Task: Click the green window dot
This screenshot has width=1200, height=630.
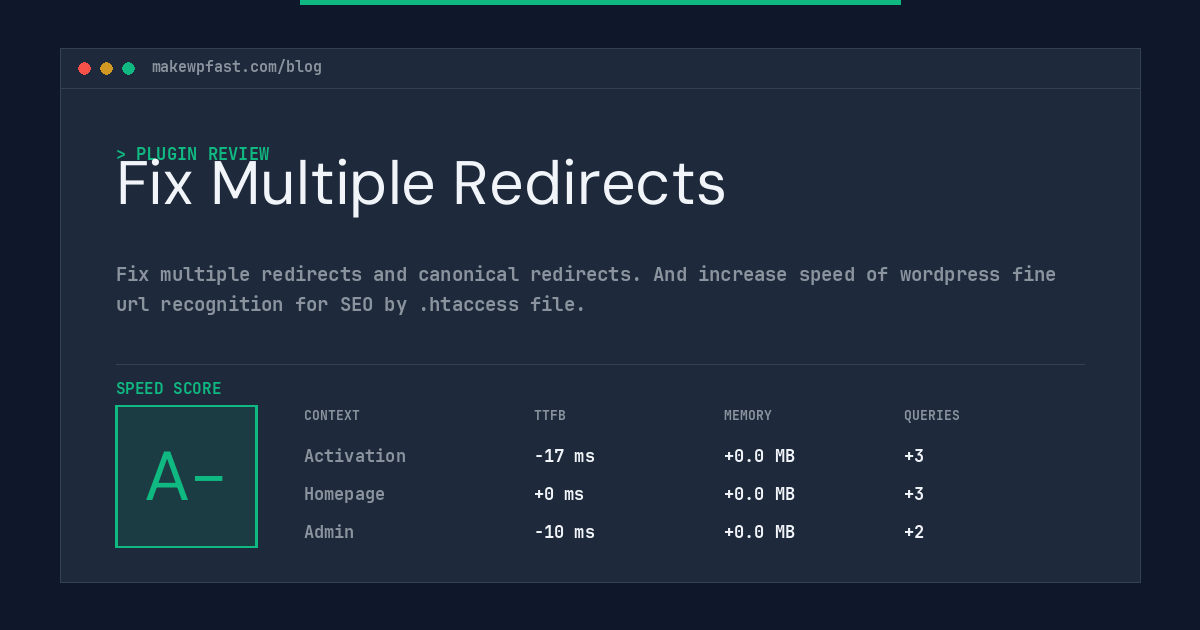Action: click(x=128, y=68)
